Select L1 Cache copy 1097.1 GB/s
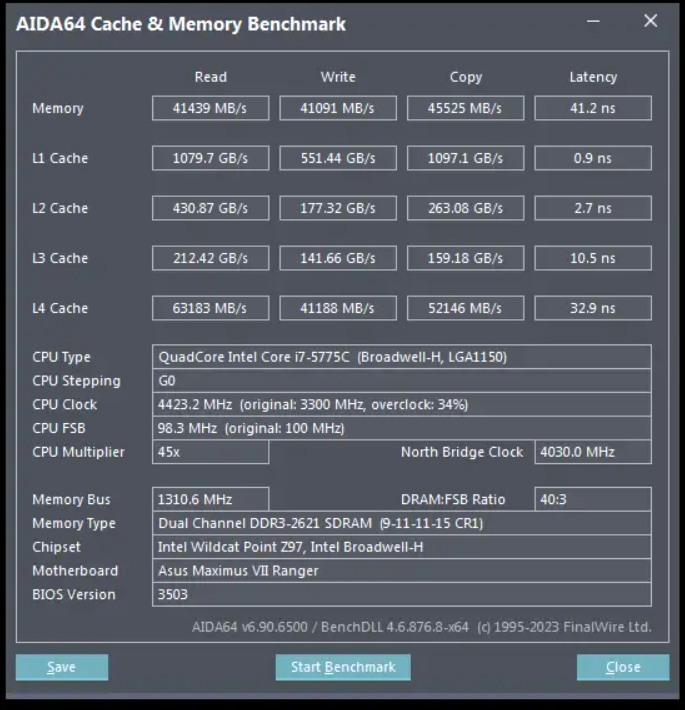This screenshot has width=685, height=710. (465, 158)
